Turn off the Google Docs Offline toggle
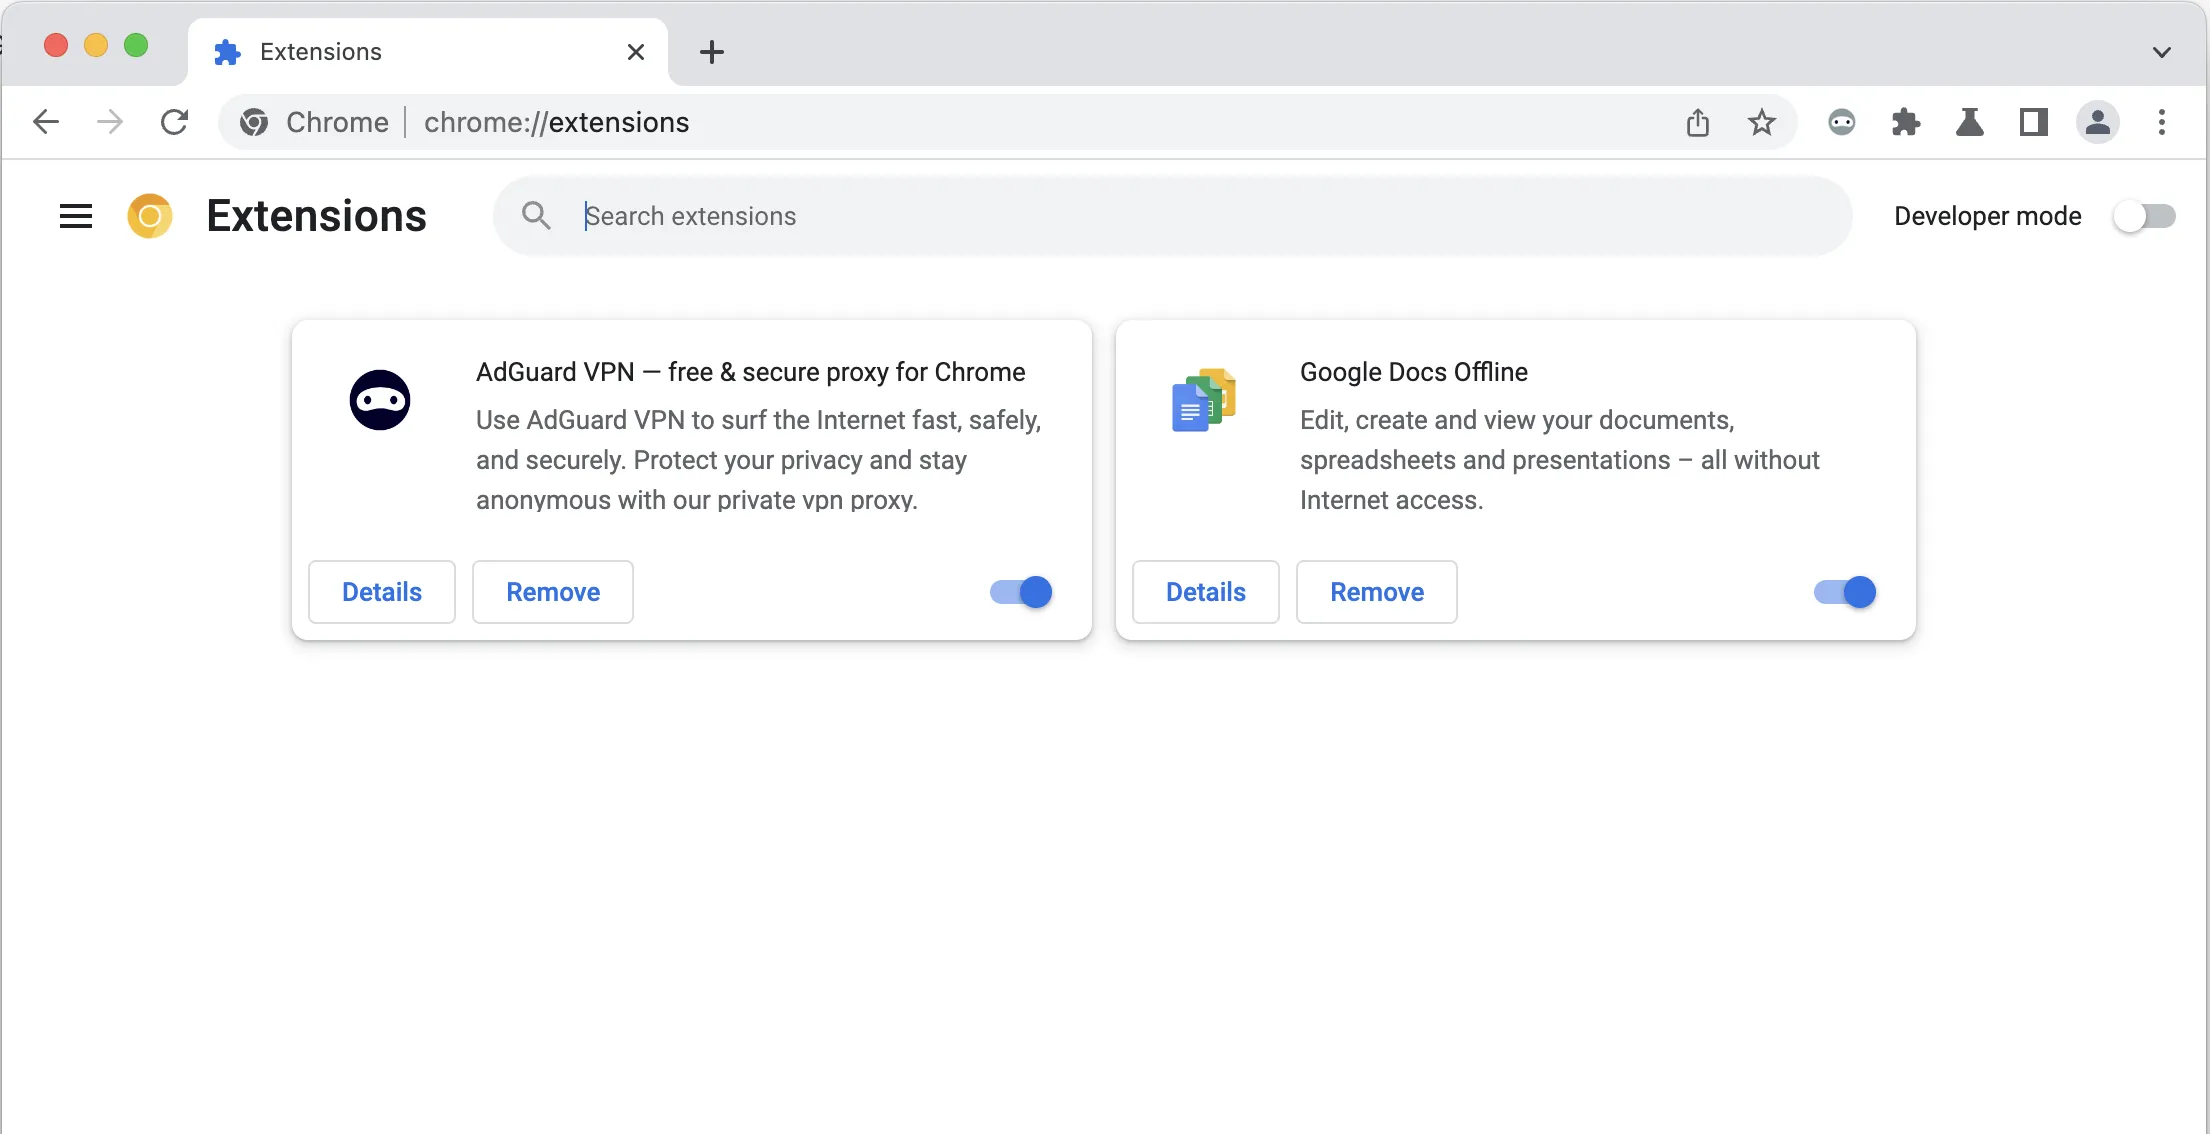 [x=1845, y=592]
